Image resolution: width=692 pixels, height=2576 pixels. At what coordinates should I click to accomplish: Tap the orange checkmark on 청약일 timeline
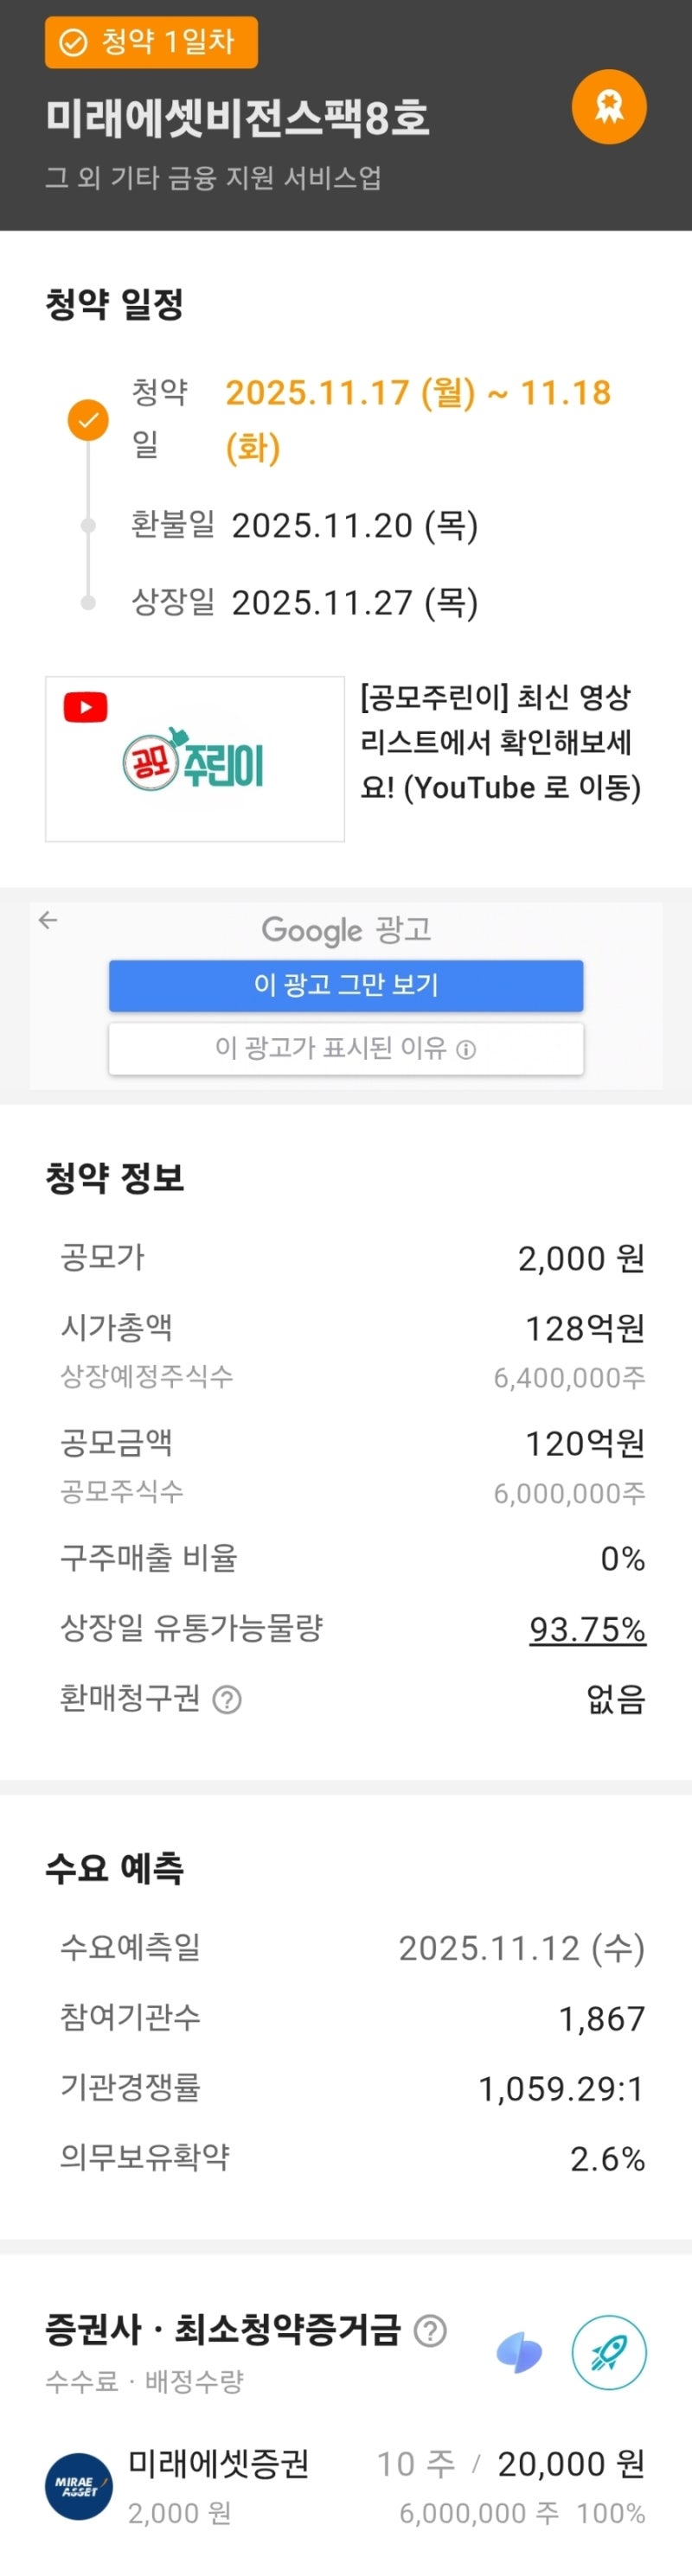pyautogui.click(x=88, y=420)
